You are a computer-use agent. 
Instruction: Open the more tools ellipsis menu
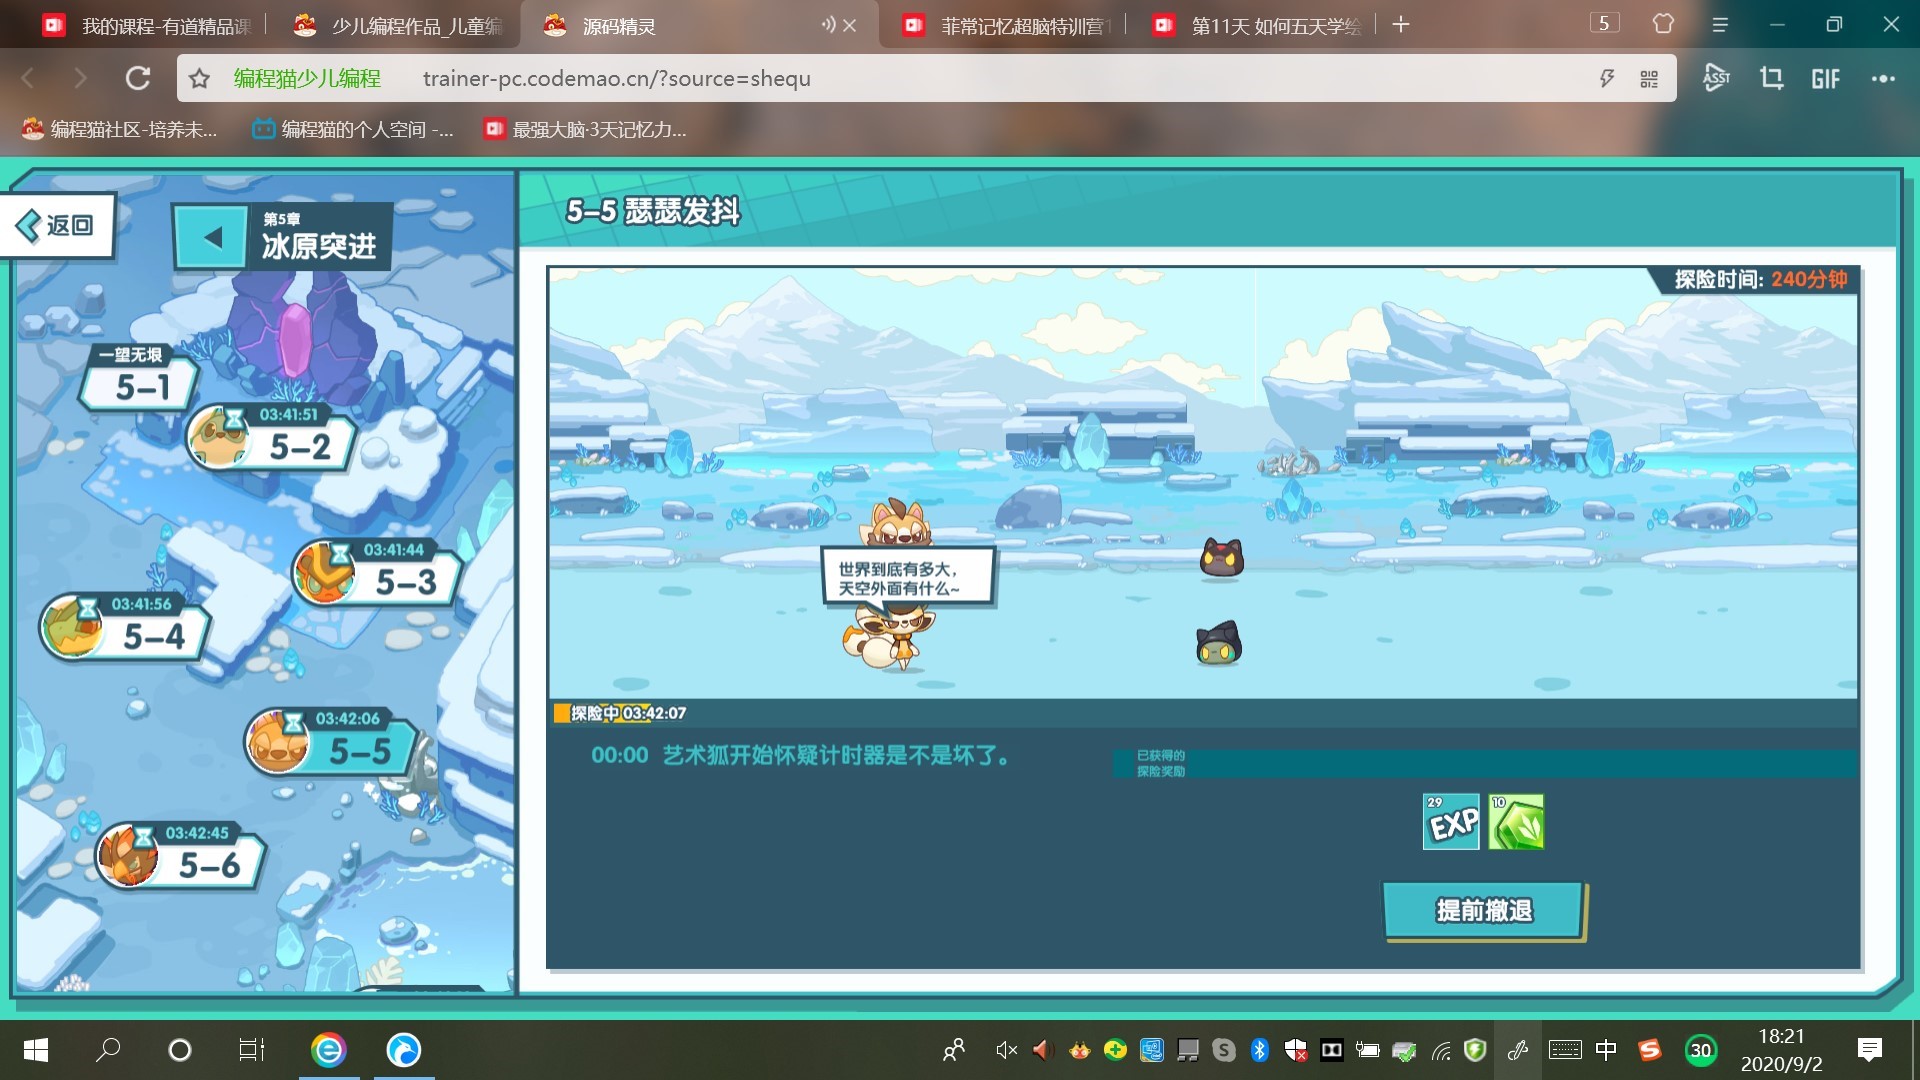coord(1883,79)
